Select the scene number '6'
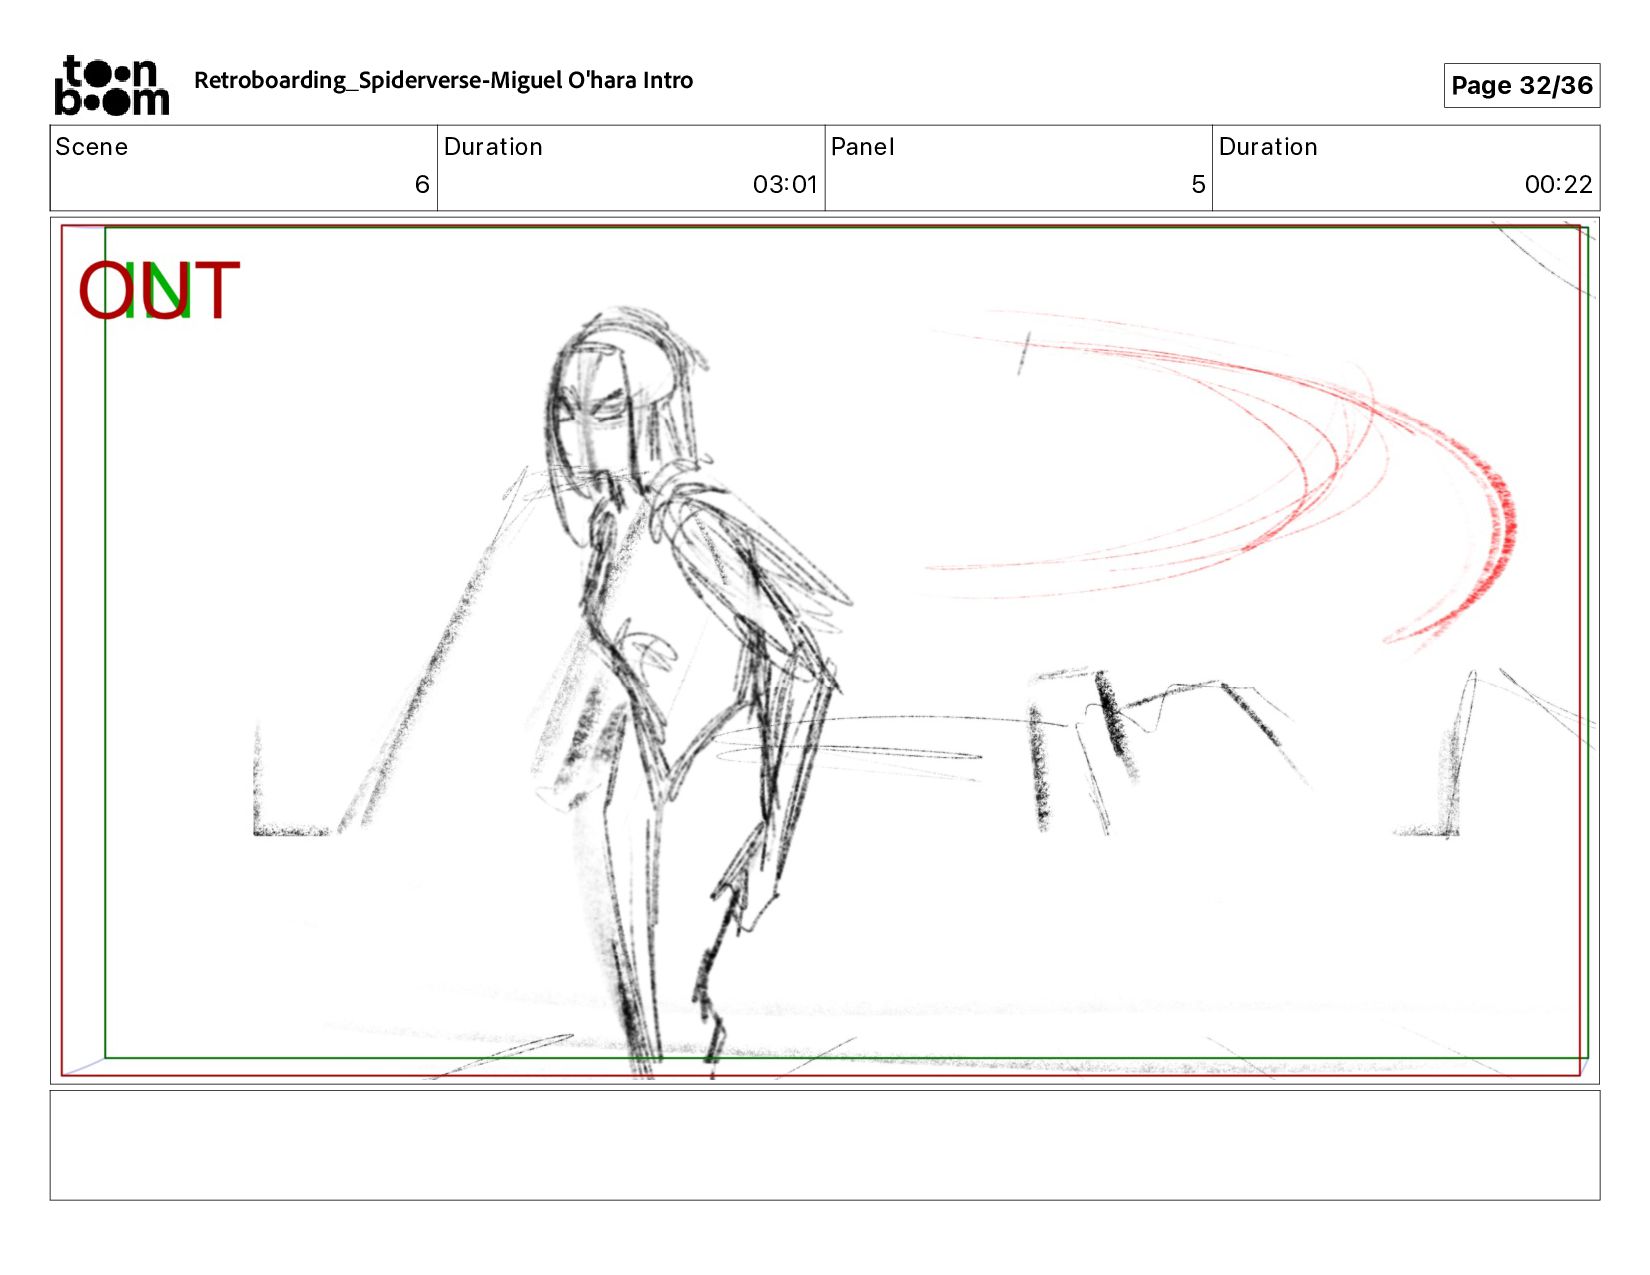The image size is (1650, 1275). point(421,184)
